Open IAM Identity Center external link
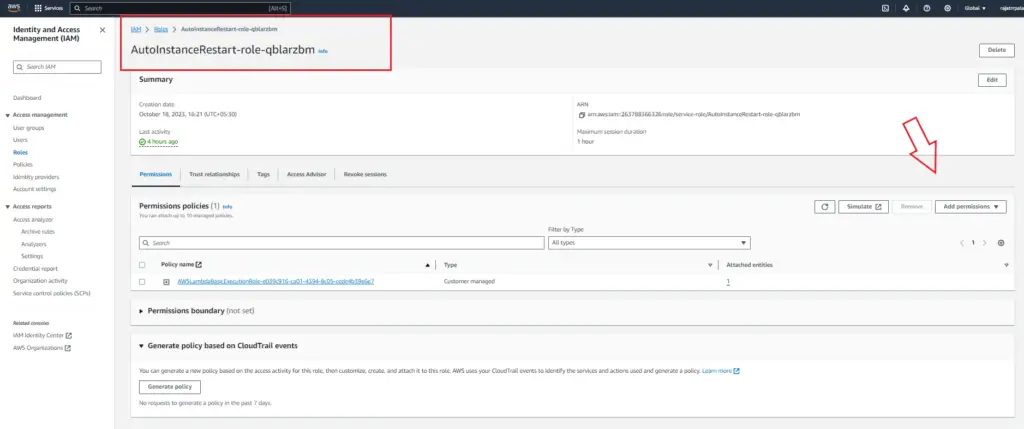Image resolution: width=1024 pixels, height=429 pixels. pyautogui.click(x=42, y=336)
